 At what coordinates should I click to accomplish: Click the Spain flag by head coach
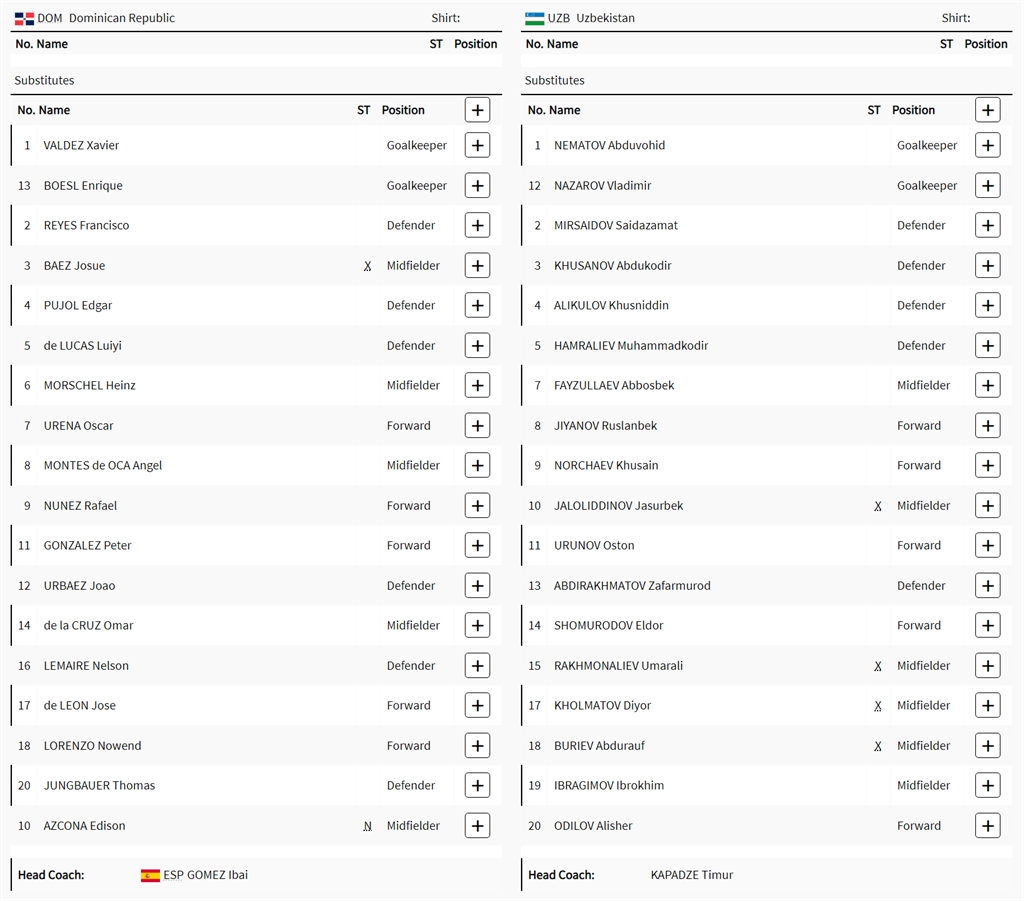(150, 875)
